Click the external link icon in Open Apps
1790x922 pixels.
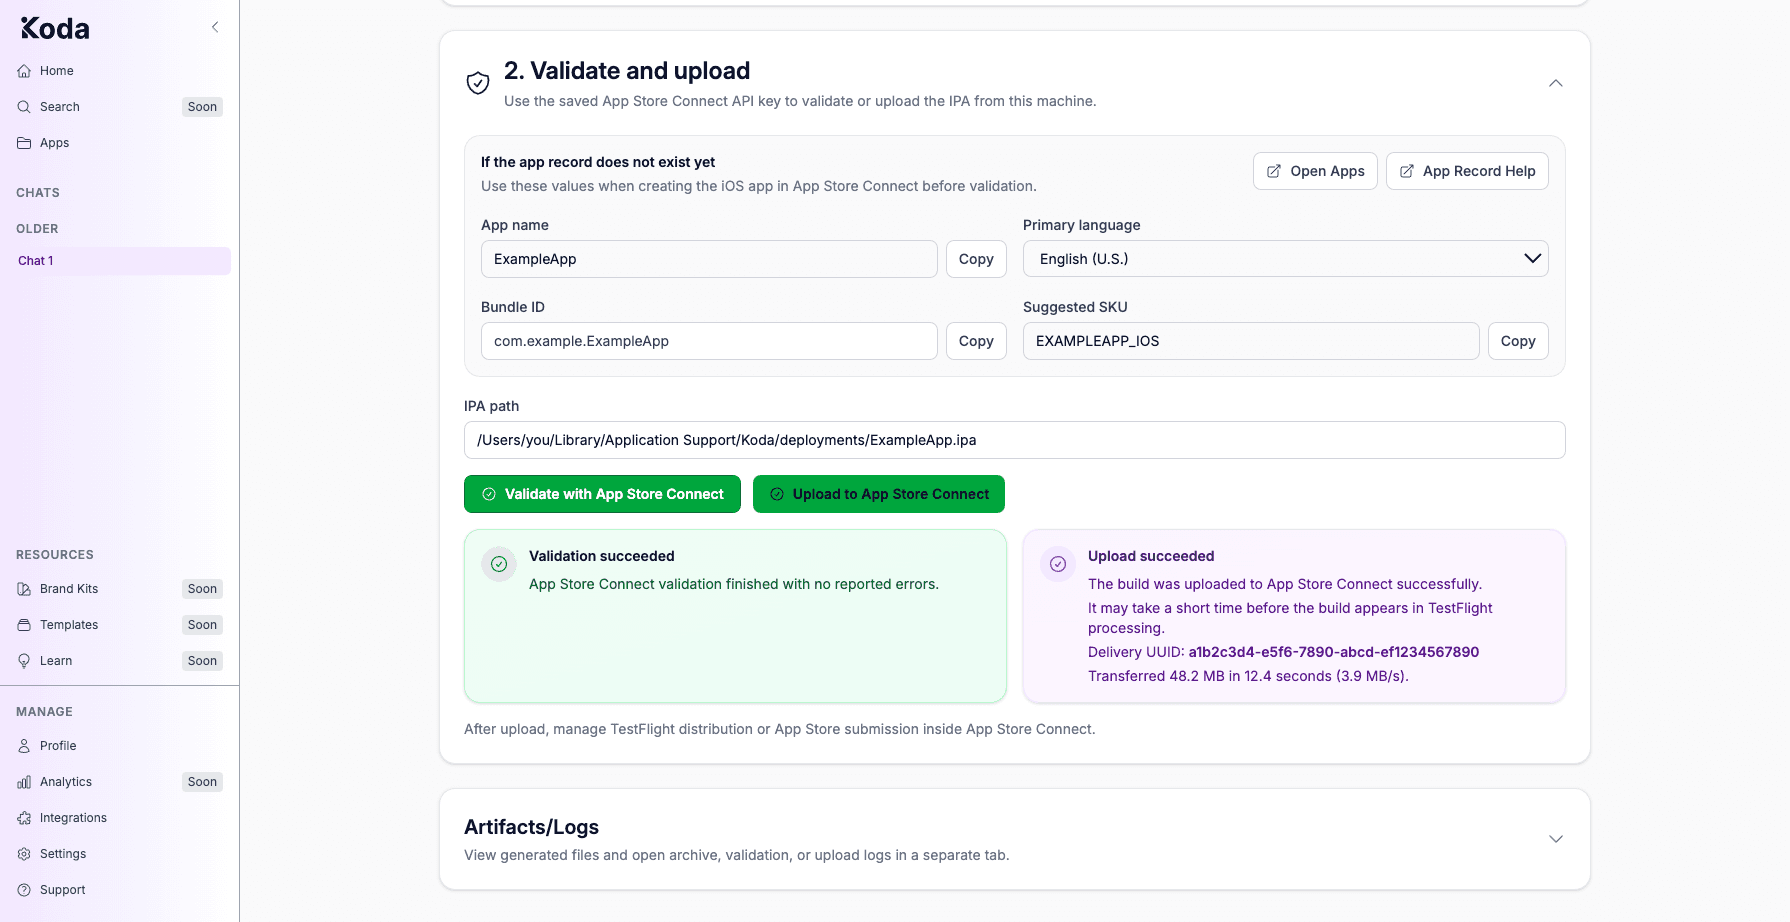pos(1274,171)
